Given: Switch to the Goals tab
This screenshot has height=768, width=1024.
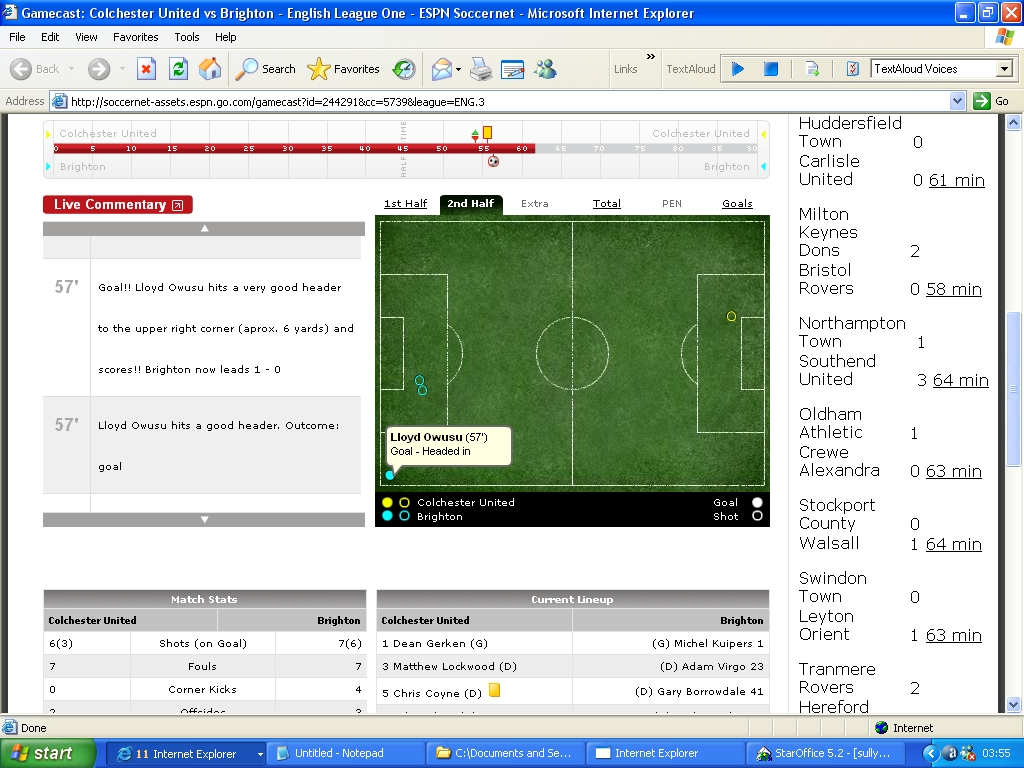Looking at the screenshot, I should [x=737, y=204].
